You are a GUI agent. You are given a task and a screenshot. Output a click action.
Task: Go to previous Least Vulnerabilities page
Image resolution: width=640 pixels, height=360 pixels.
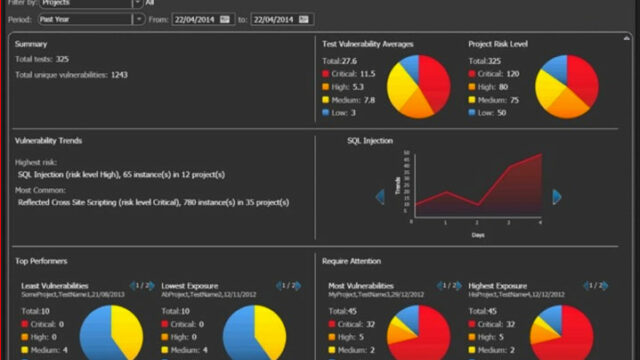(132, 286)
